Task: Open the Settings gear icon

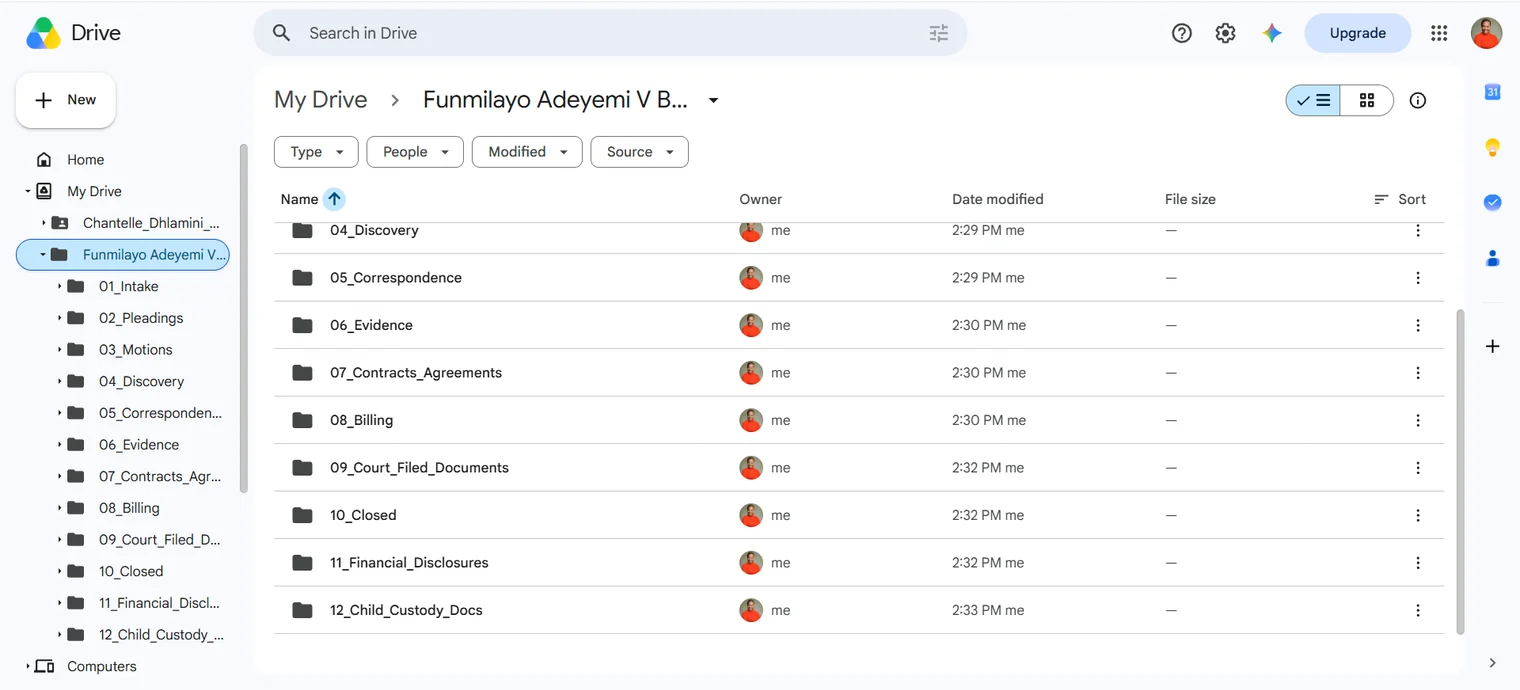Action: point(1225,33)
